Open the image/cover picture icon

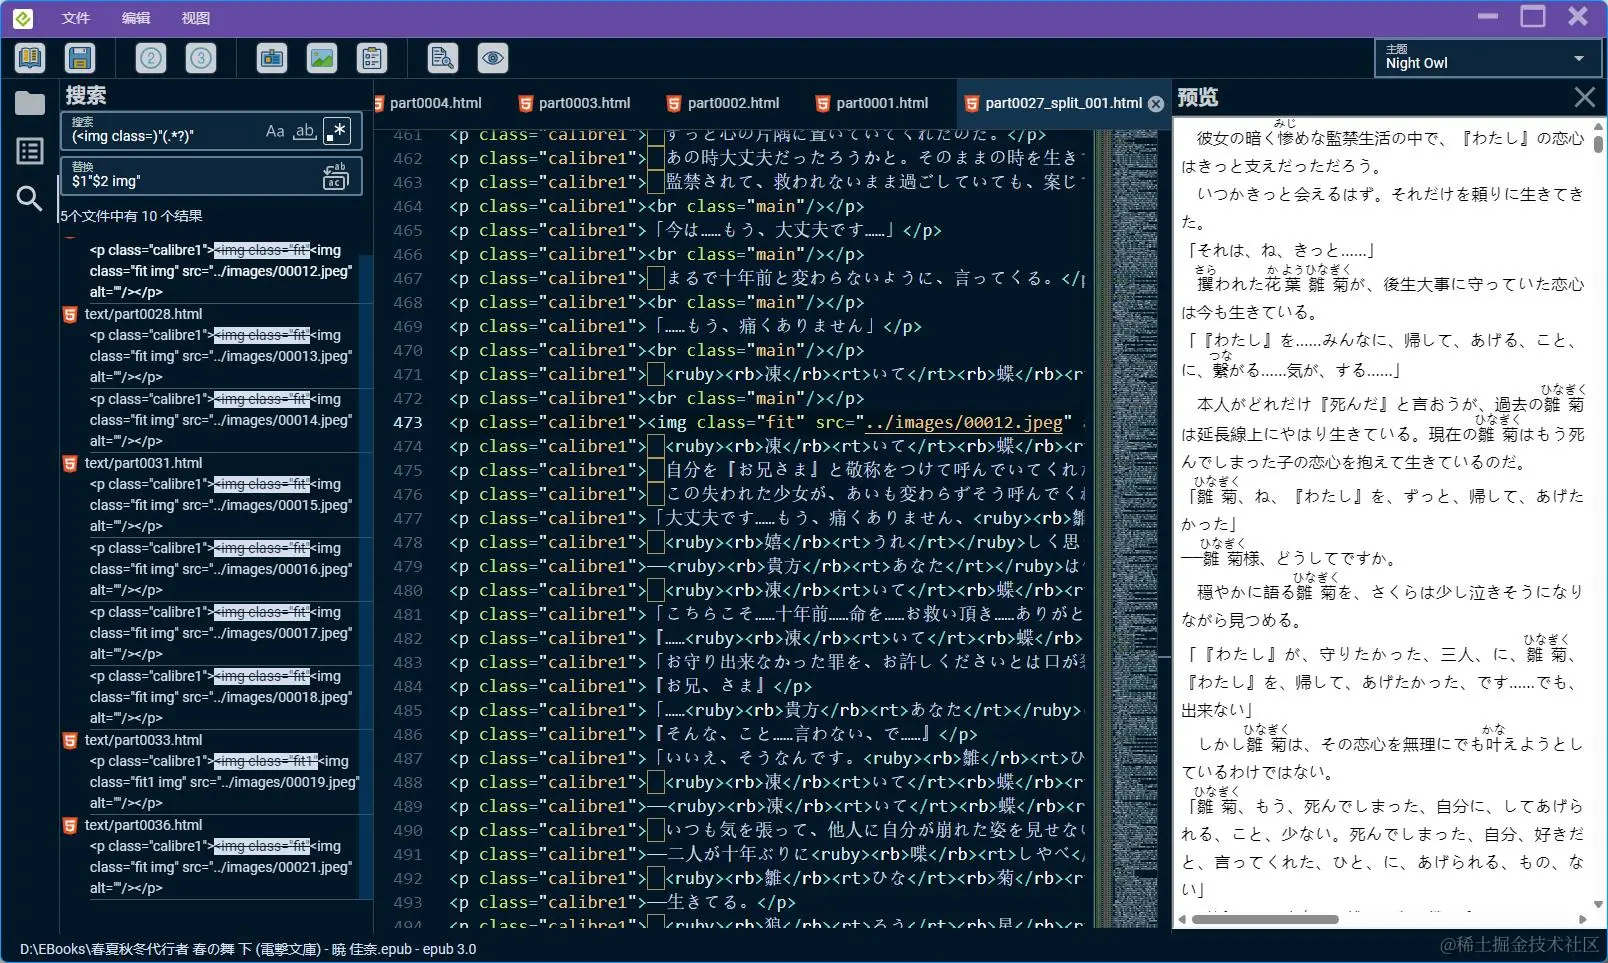tap(322, 58)
